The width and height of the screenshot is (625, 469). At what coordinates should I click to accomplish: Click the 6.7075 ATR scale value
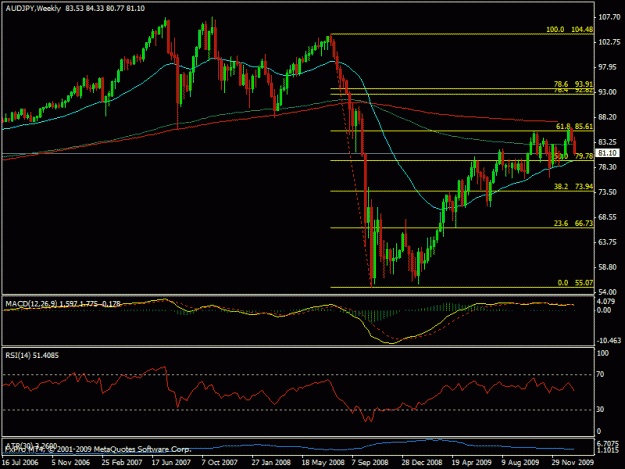pyautogui.click(x=609, y=443)
